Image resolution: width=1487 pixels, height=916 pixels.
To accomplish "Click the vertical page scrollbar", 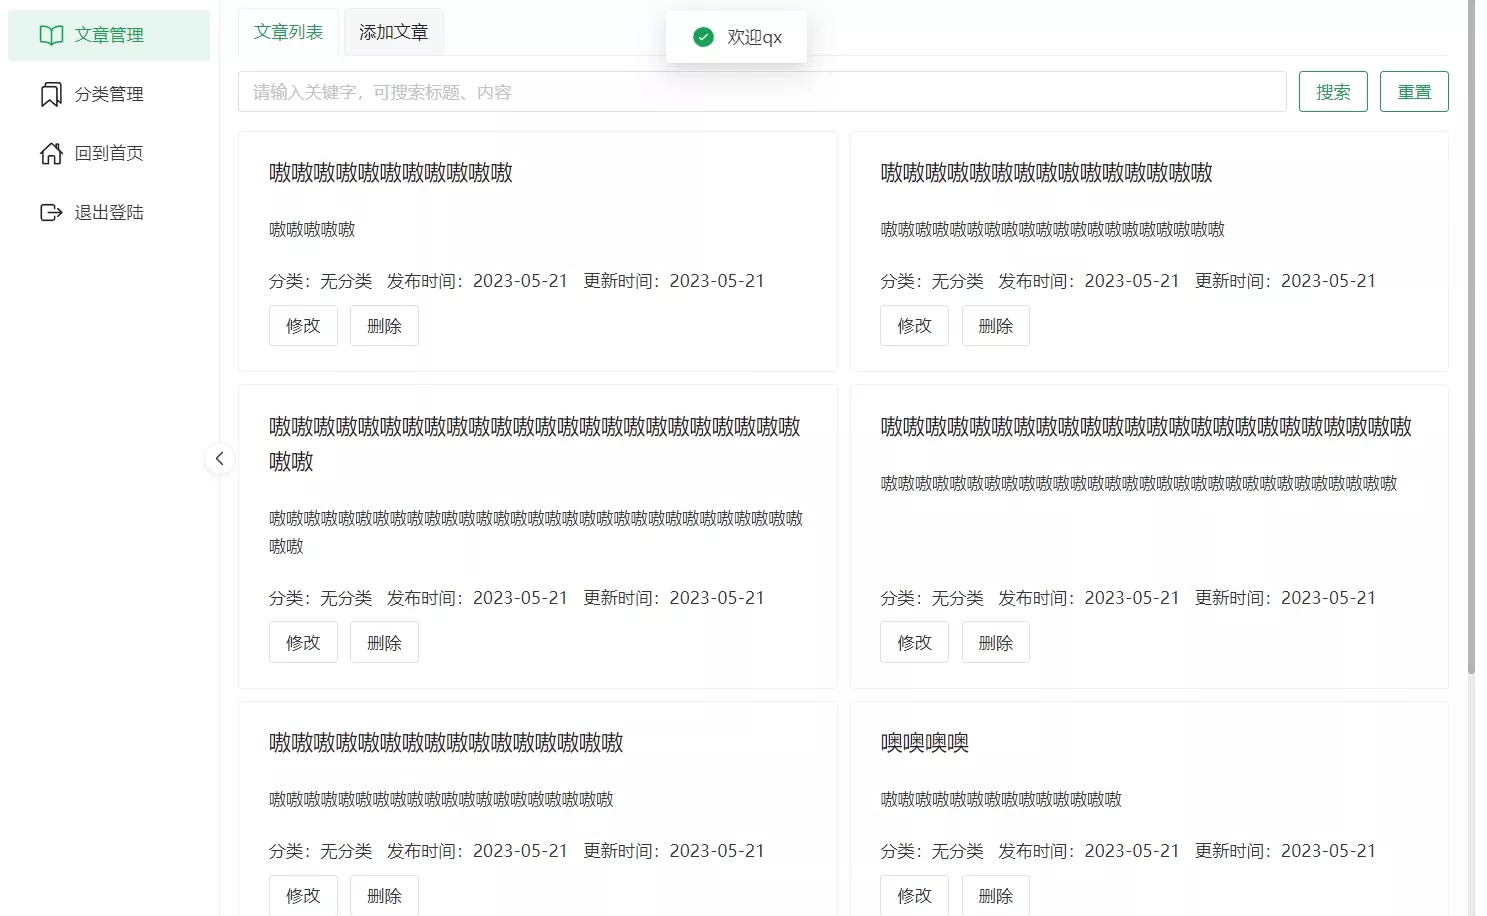I will pos(1471,336).
